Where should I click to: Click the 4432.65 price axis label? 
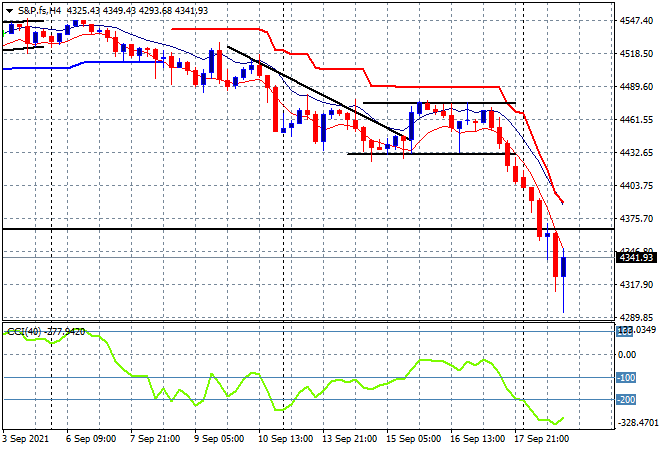coord(636,152)
